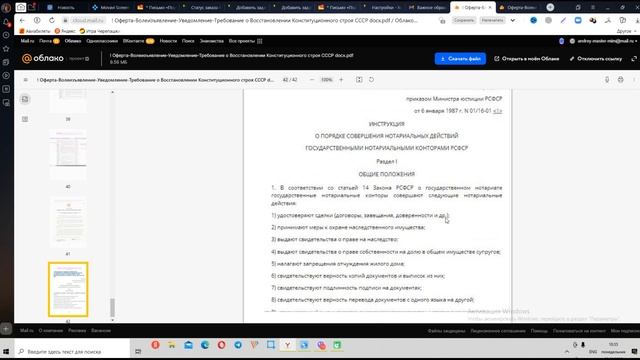
Task: Follow the <1> footnote link in document
Action: [498, 111]
